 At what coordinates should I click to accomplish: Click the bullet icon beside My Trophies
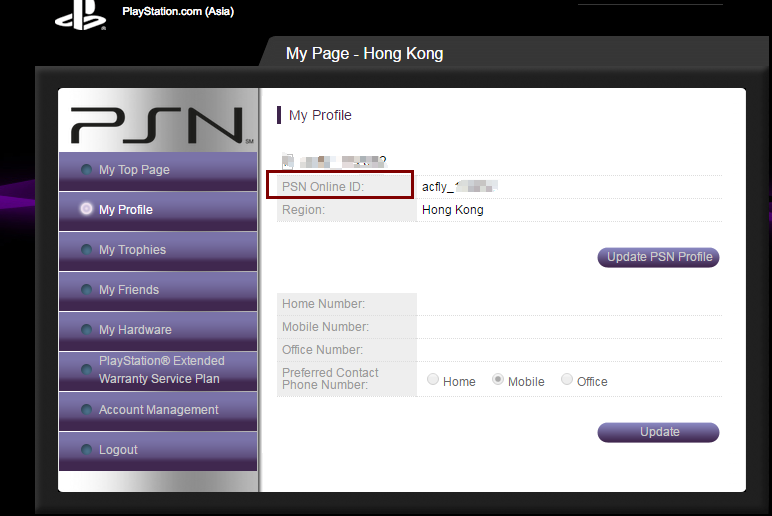point(86,250)
